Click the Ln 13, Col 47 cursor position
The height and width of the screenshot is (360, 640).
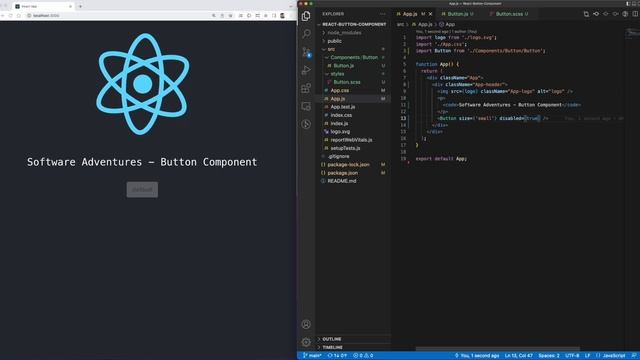pyautogui.click(x=518, y=356)
